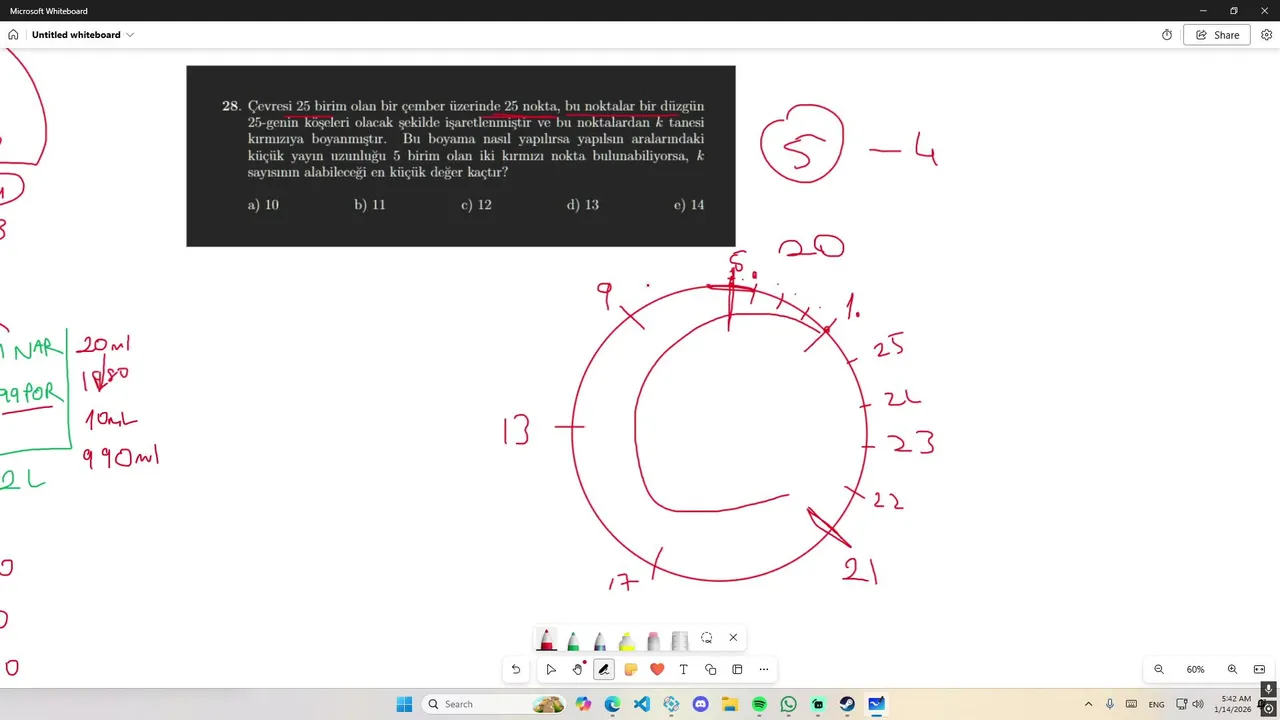Open the Windows Start menu
This screenshot has width=1280, height=720.
(x=404, y=704)
